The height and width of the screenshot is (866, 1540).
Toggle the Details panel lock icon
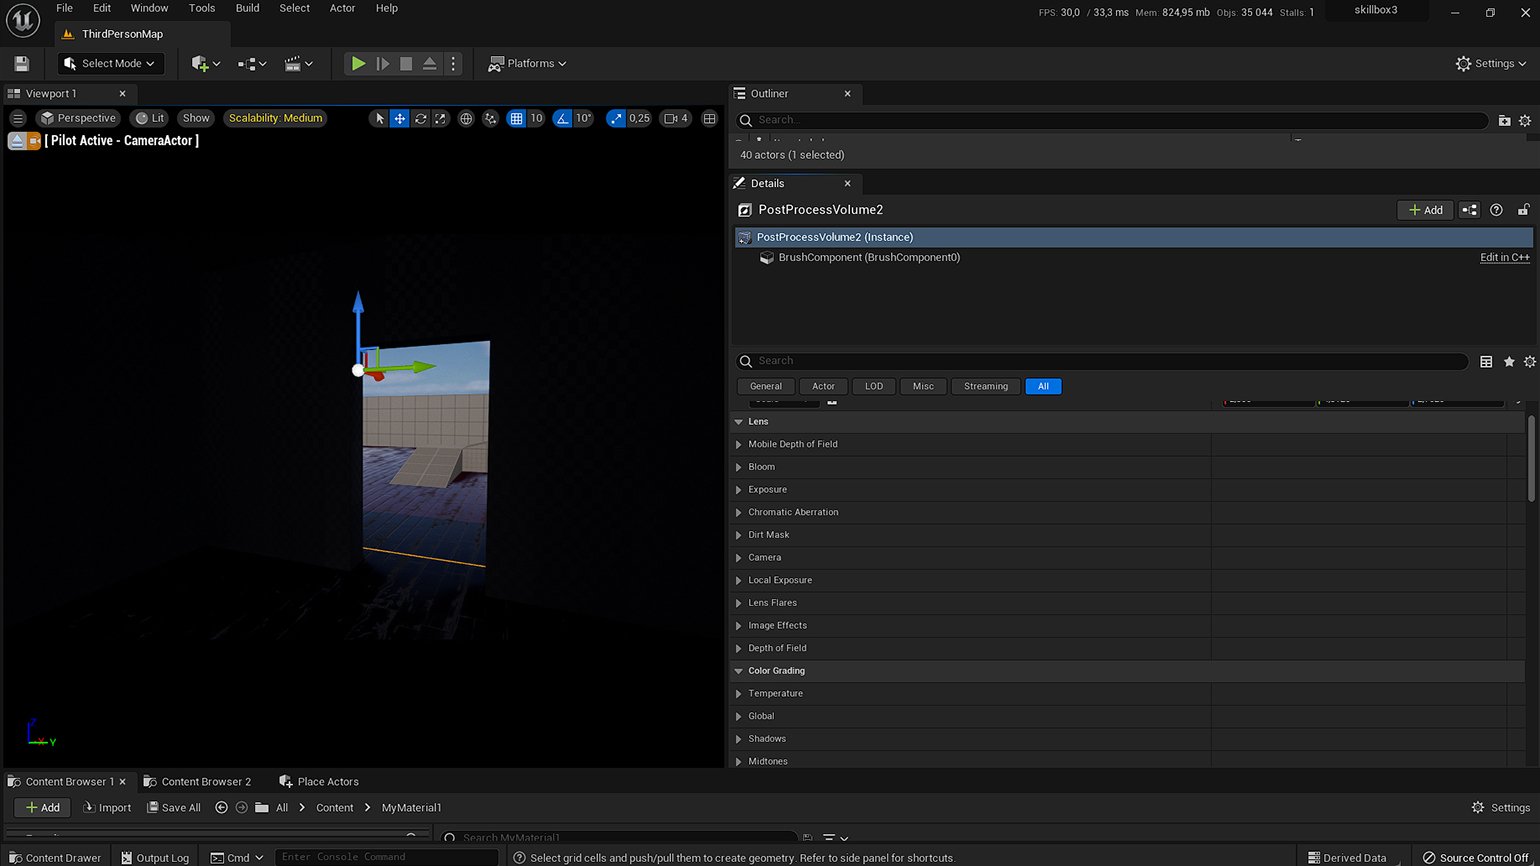[1523, 210]
